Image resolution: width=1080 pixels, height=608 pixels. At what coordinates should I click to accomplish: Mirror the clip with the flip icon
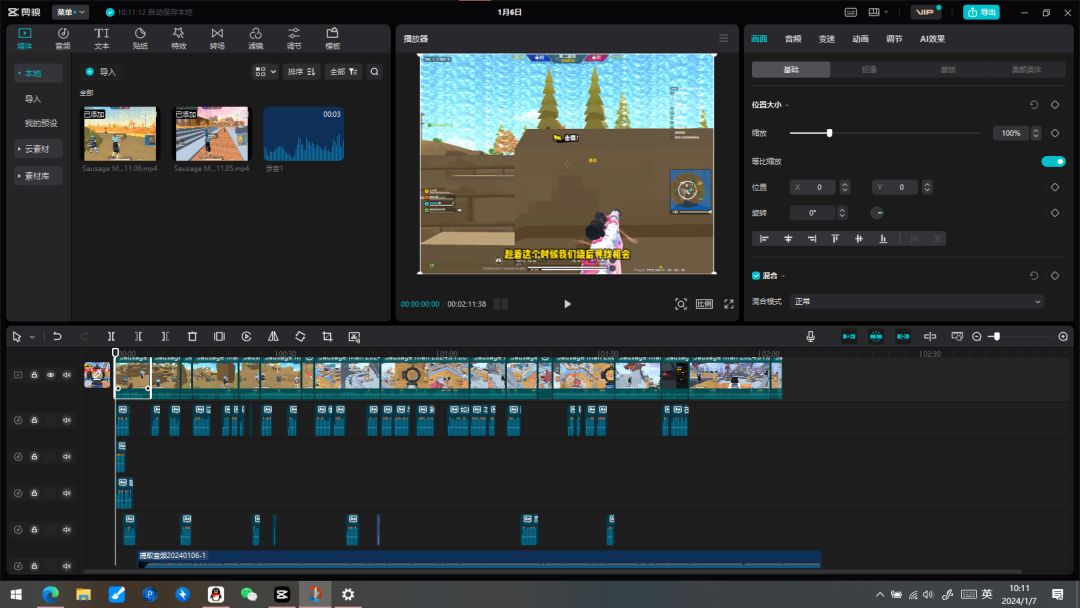click(273, 337)
